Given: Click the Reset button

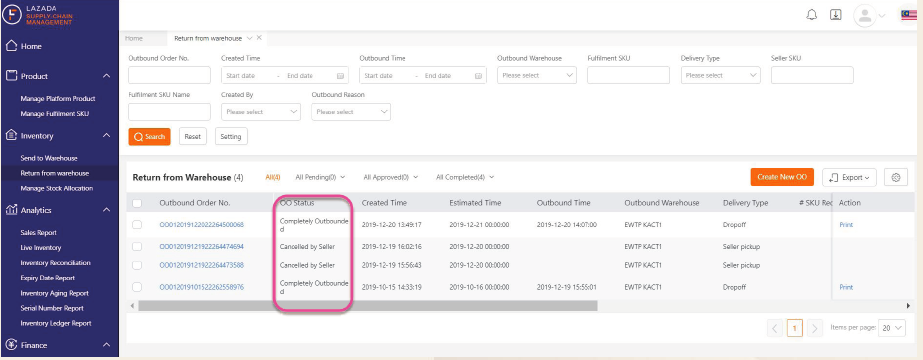Looking at the screenshot, I should [x=192, y=136].
